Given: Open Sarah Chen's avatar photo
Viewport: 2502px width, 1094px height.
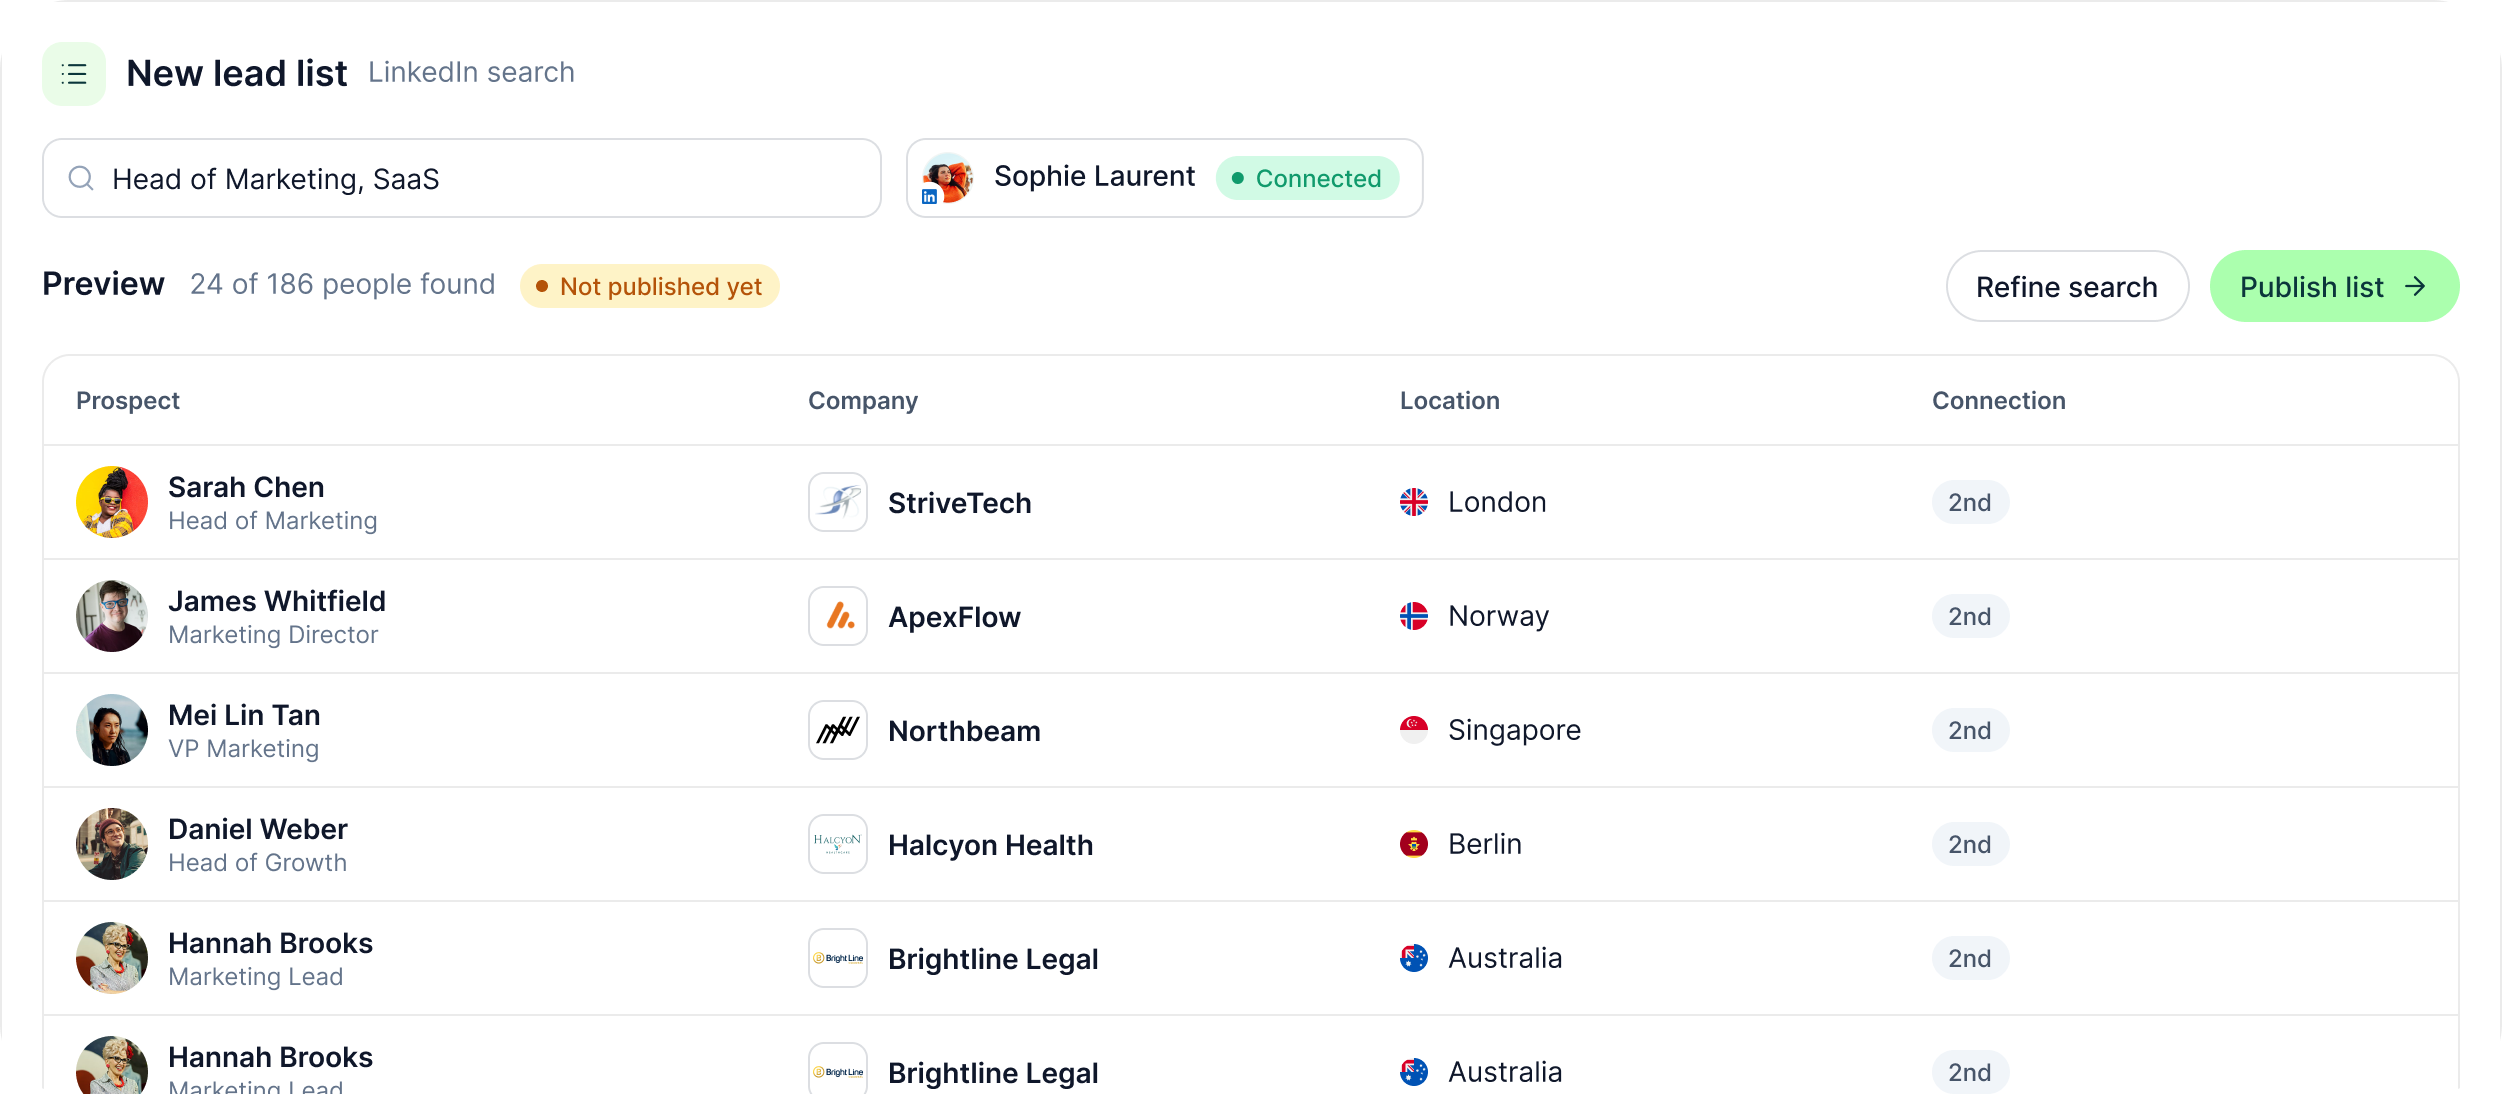Looking at the screenshot, I should tap(112, 502).
